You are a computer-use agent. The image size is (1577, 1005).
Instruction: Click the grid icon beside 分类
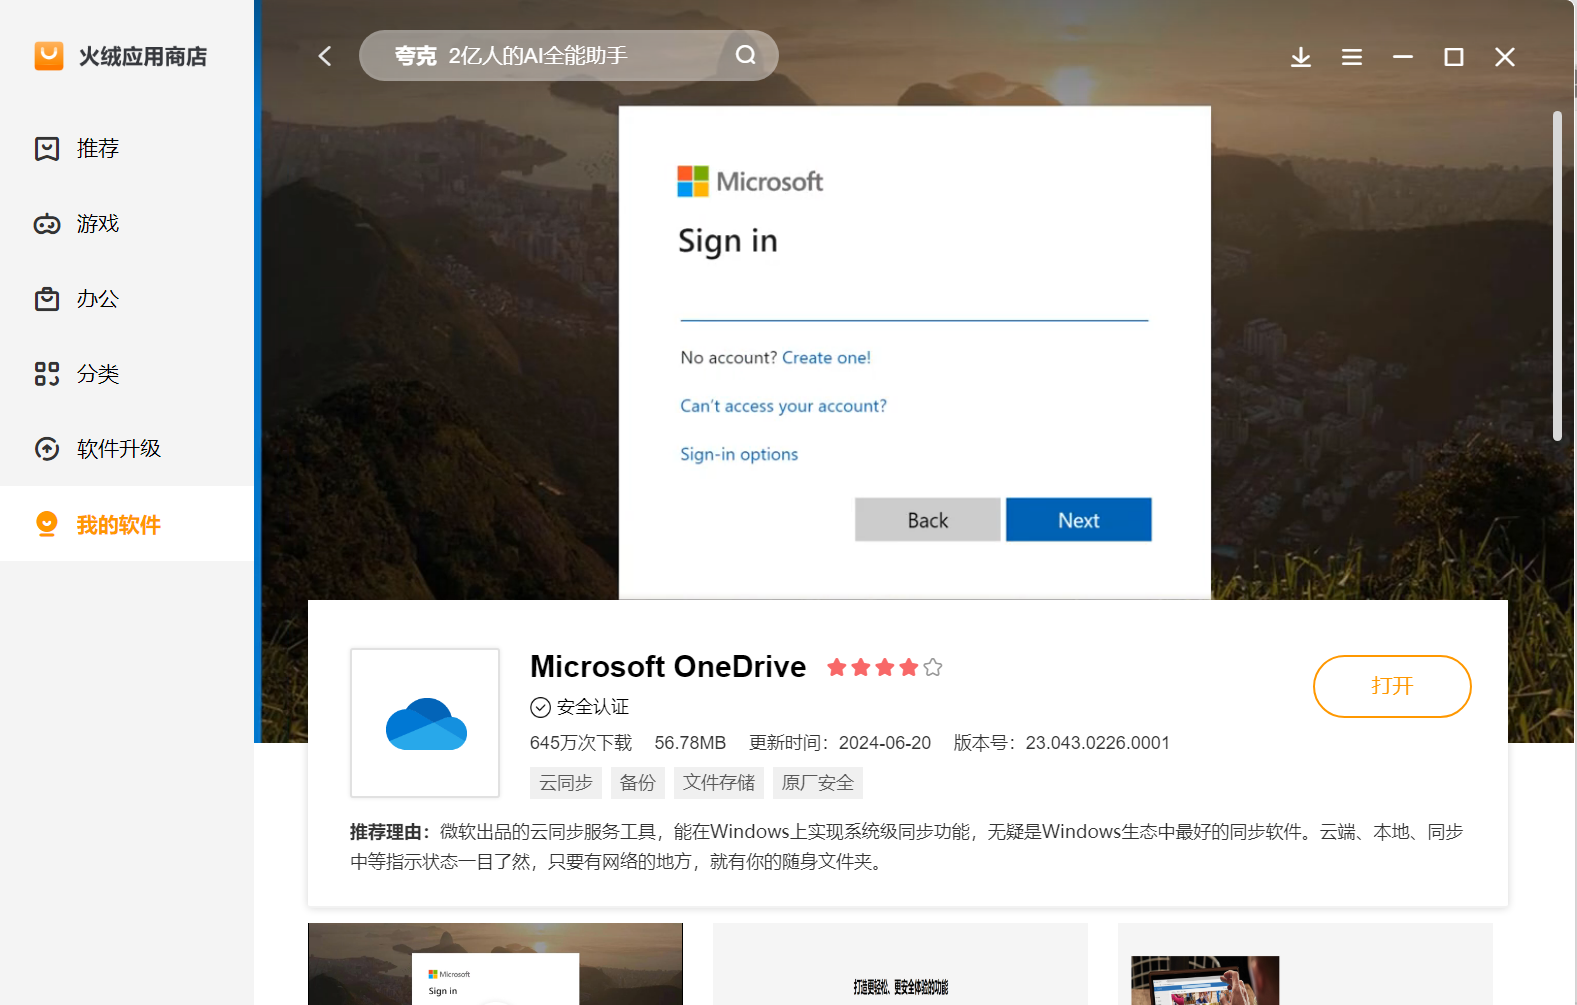tap(47, 374)
